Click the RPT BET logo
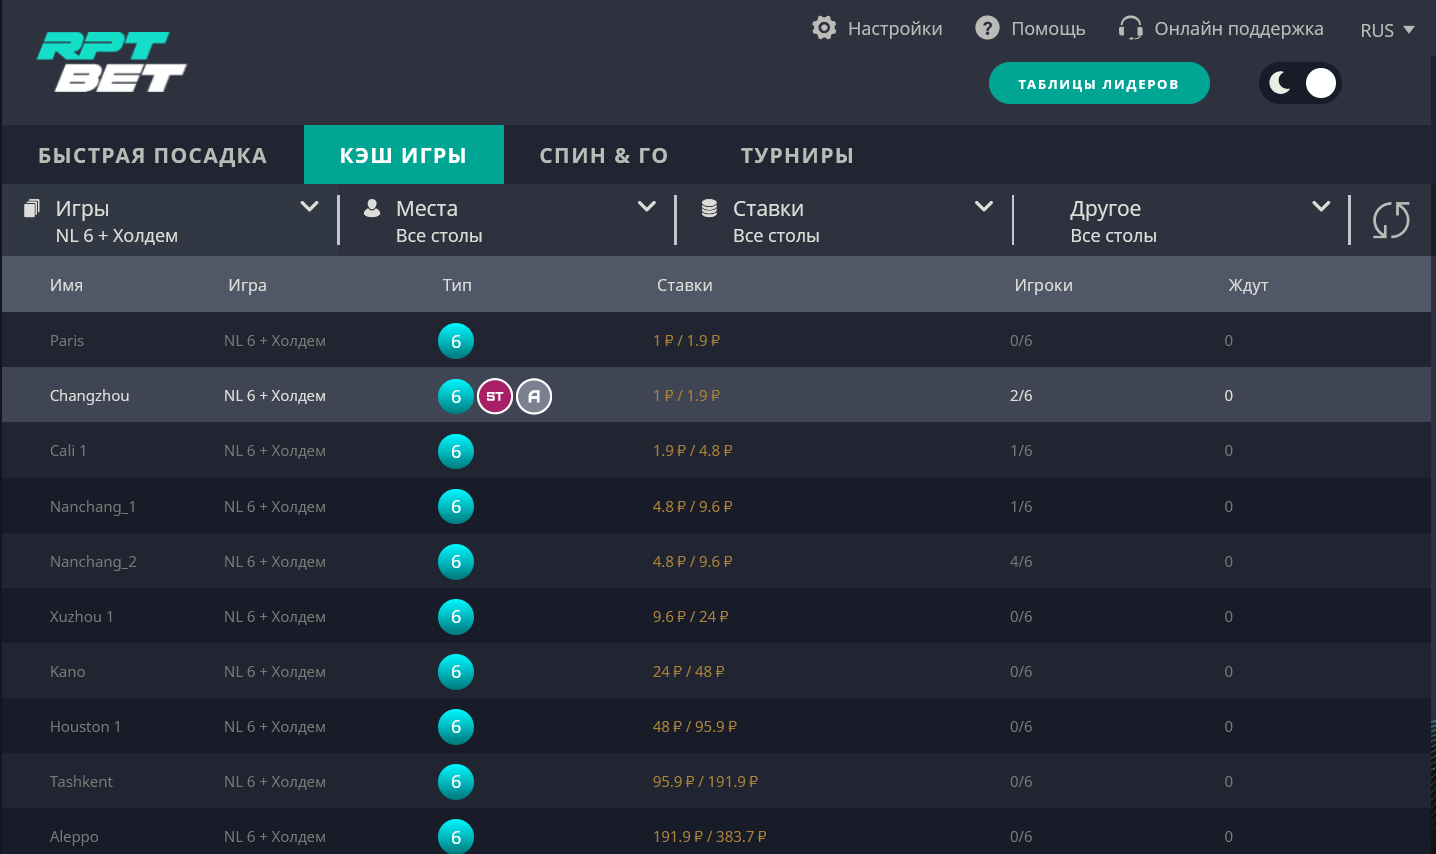The image size is (1436, 854). click(x=111, y=62)
